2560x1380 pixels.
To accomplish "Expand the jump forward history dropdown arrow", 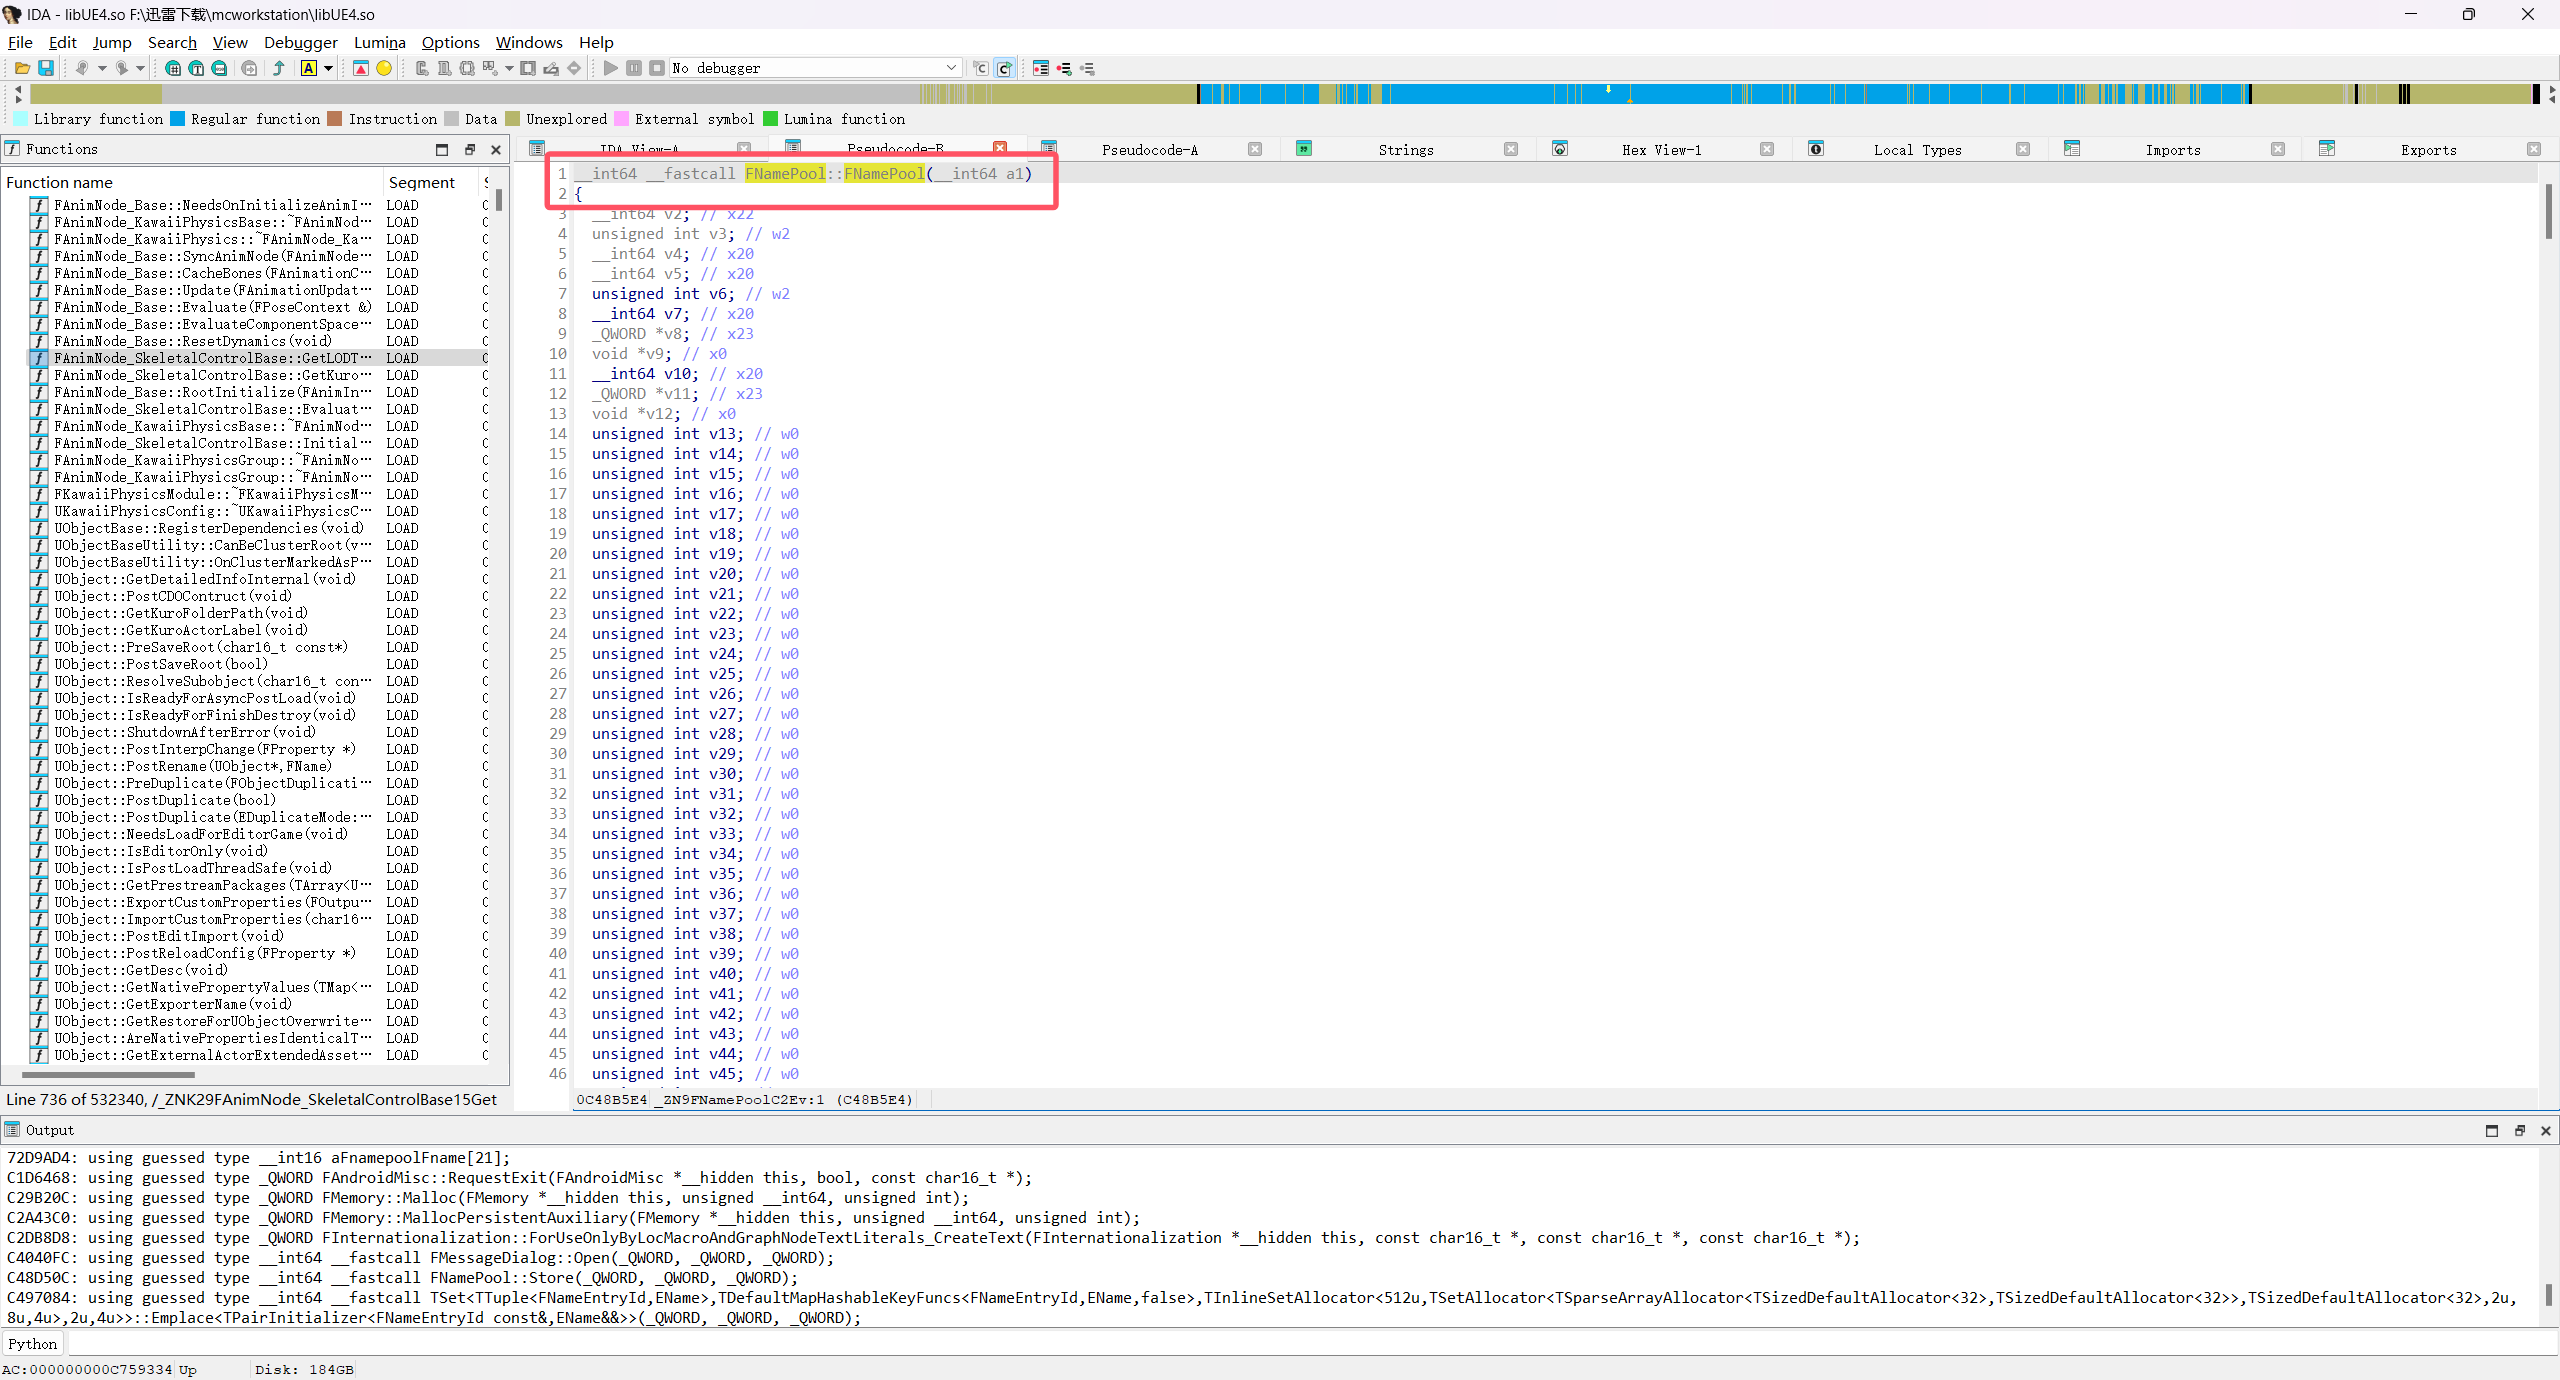I will (x=141, y=68).
